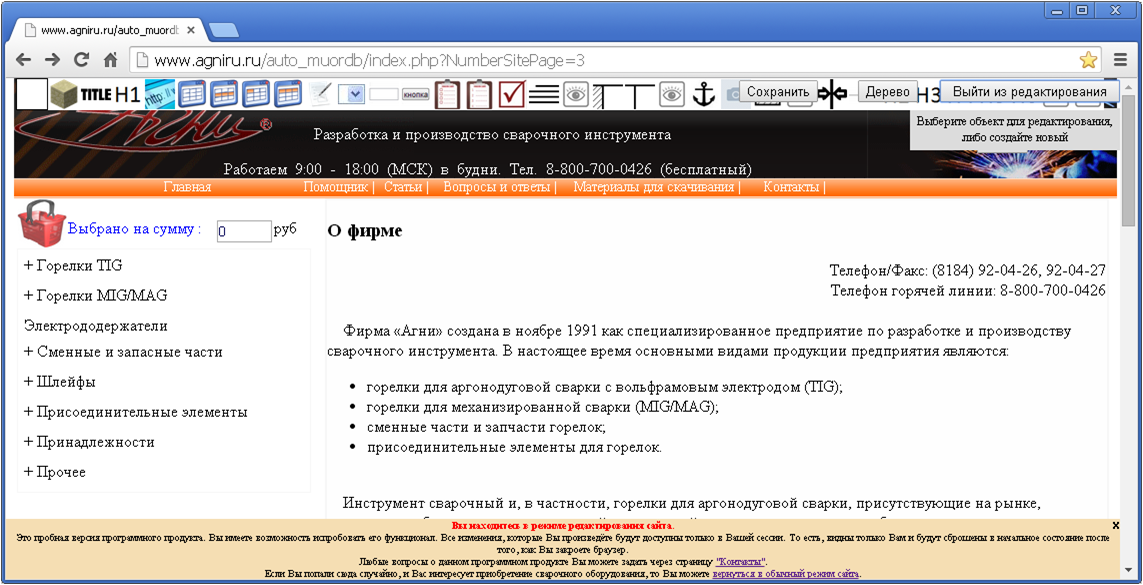Expand the Прочее category
This screenshot has width=1143, height=585.
[x=55, y=472]
